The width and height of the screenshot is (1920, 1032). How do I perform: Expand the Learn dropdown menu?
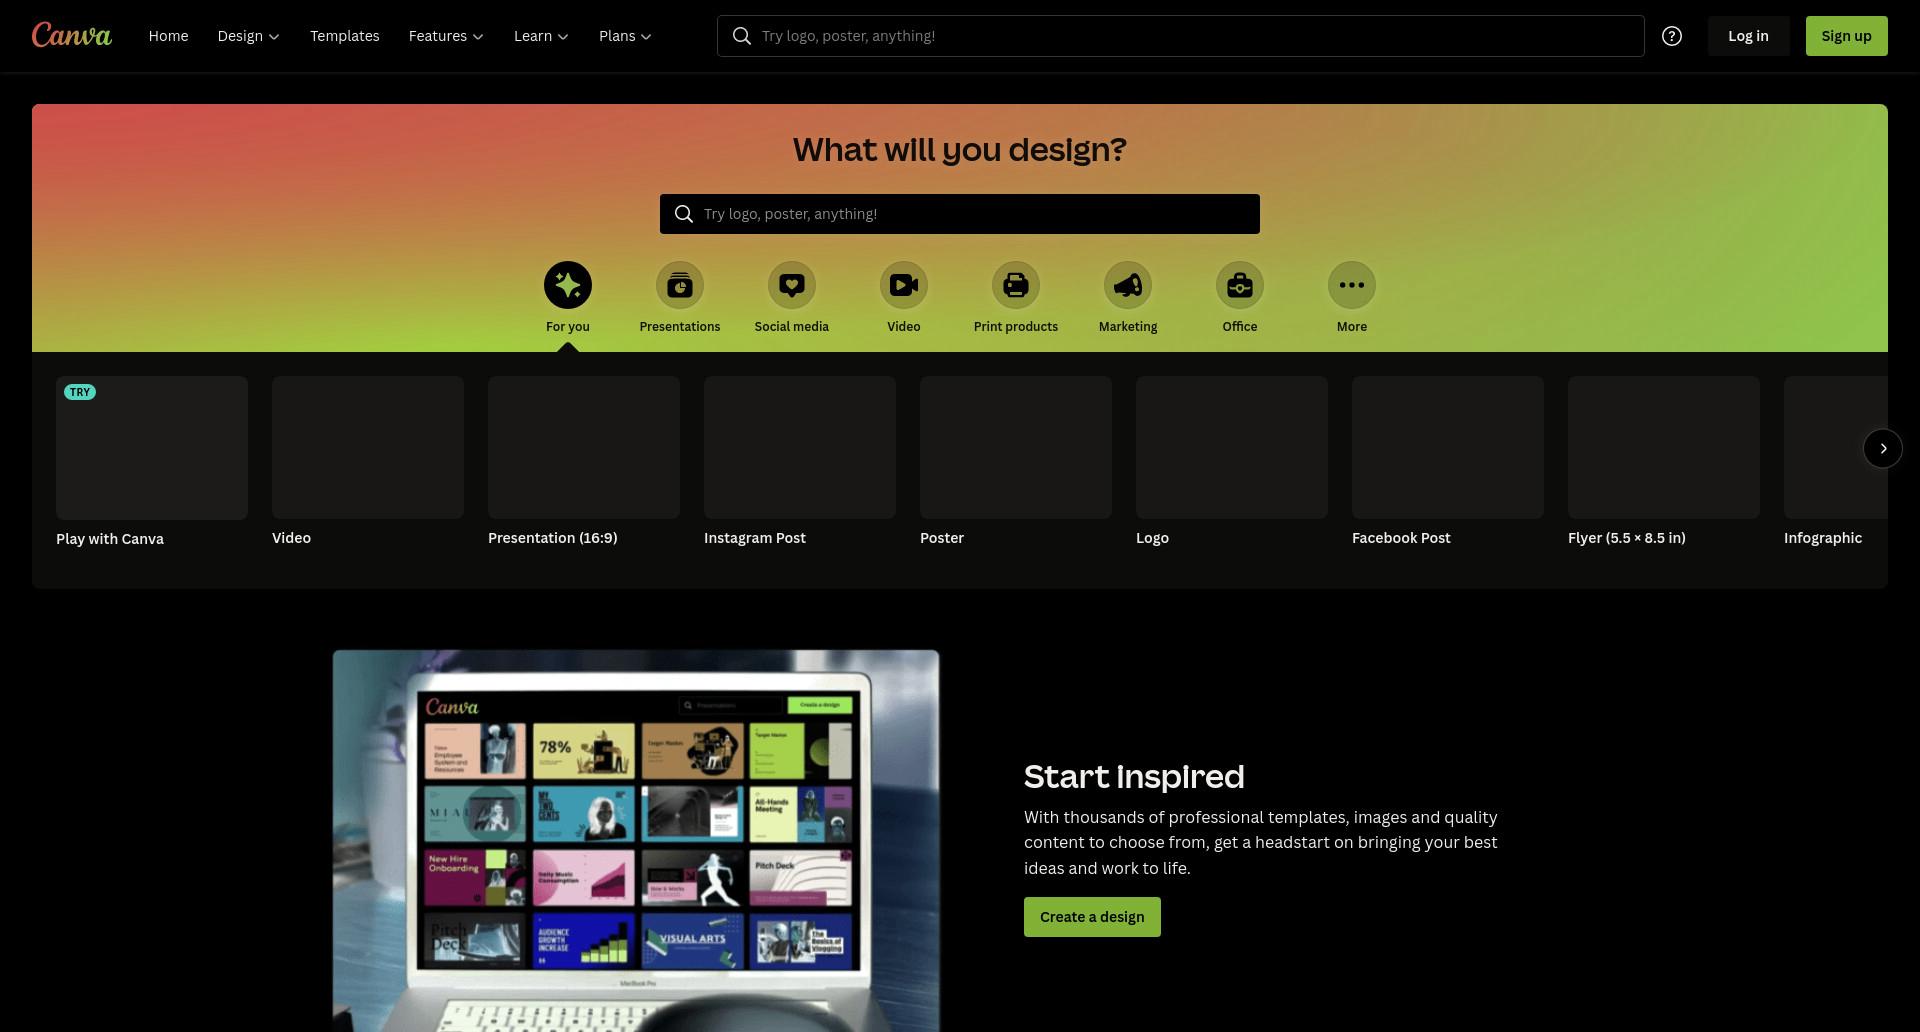(541, 36)
